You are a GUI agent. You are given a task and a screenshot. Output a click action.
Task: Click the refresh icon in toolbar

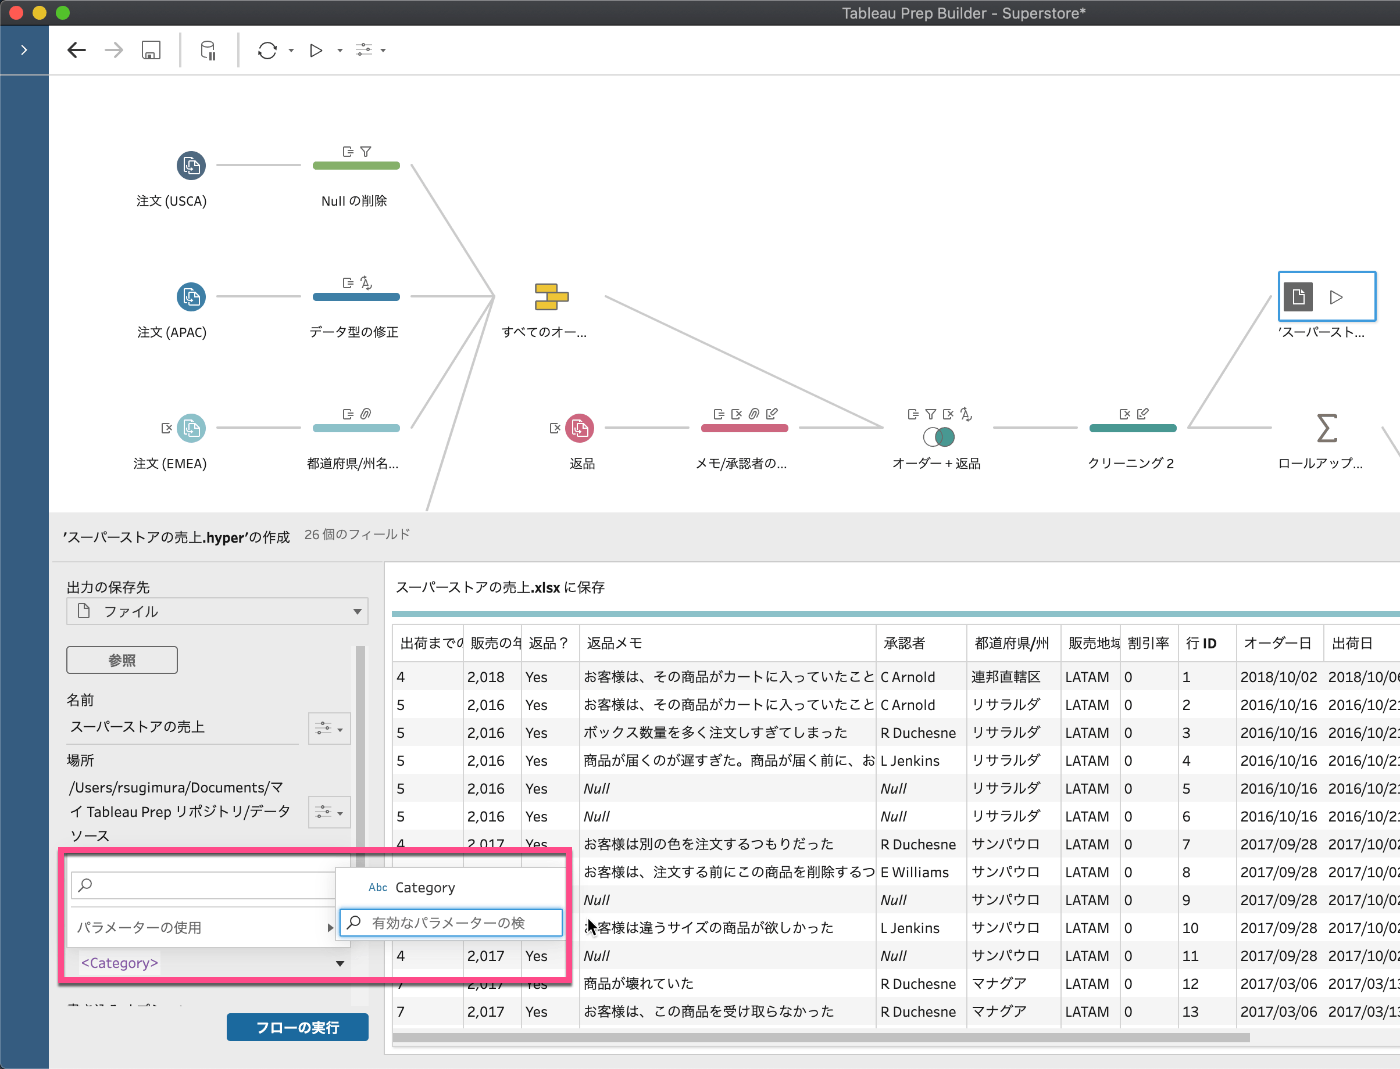267,50
